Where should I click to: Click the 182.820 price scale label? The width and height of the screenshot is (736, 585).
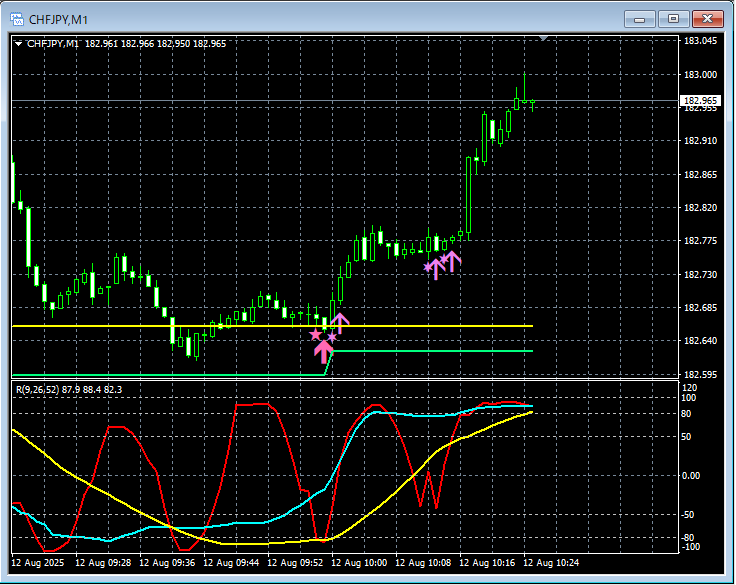700,208
